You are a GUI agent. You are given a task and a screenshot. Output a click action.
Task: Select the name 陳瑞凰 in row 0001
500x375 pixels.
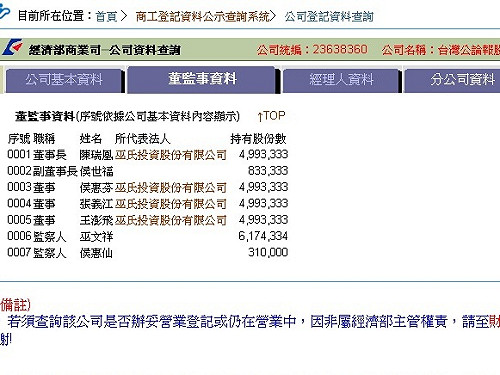96,155
